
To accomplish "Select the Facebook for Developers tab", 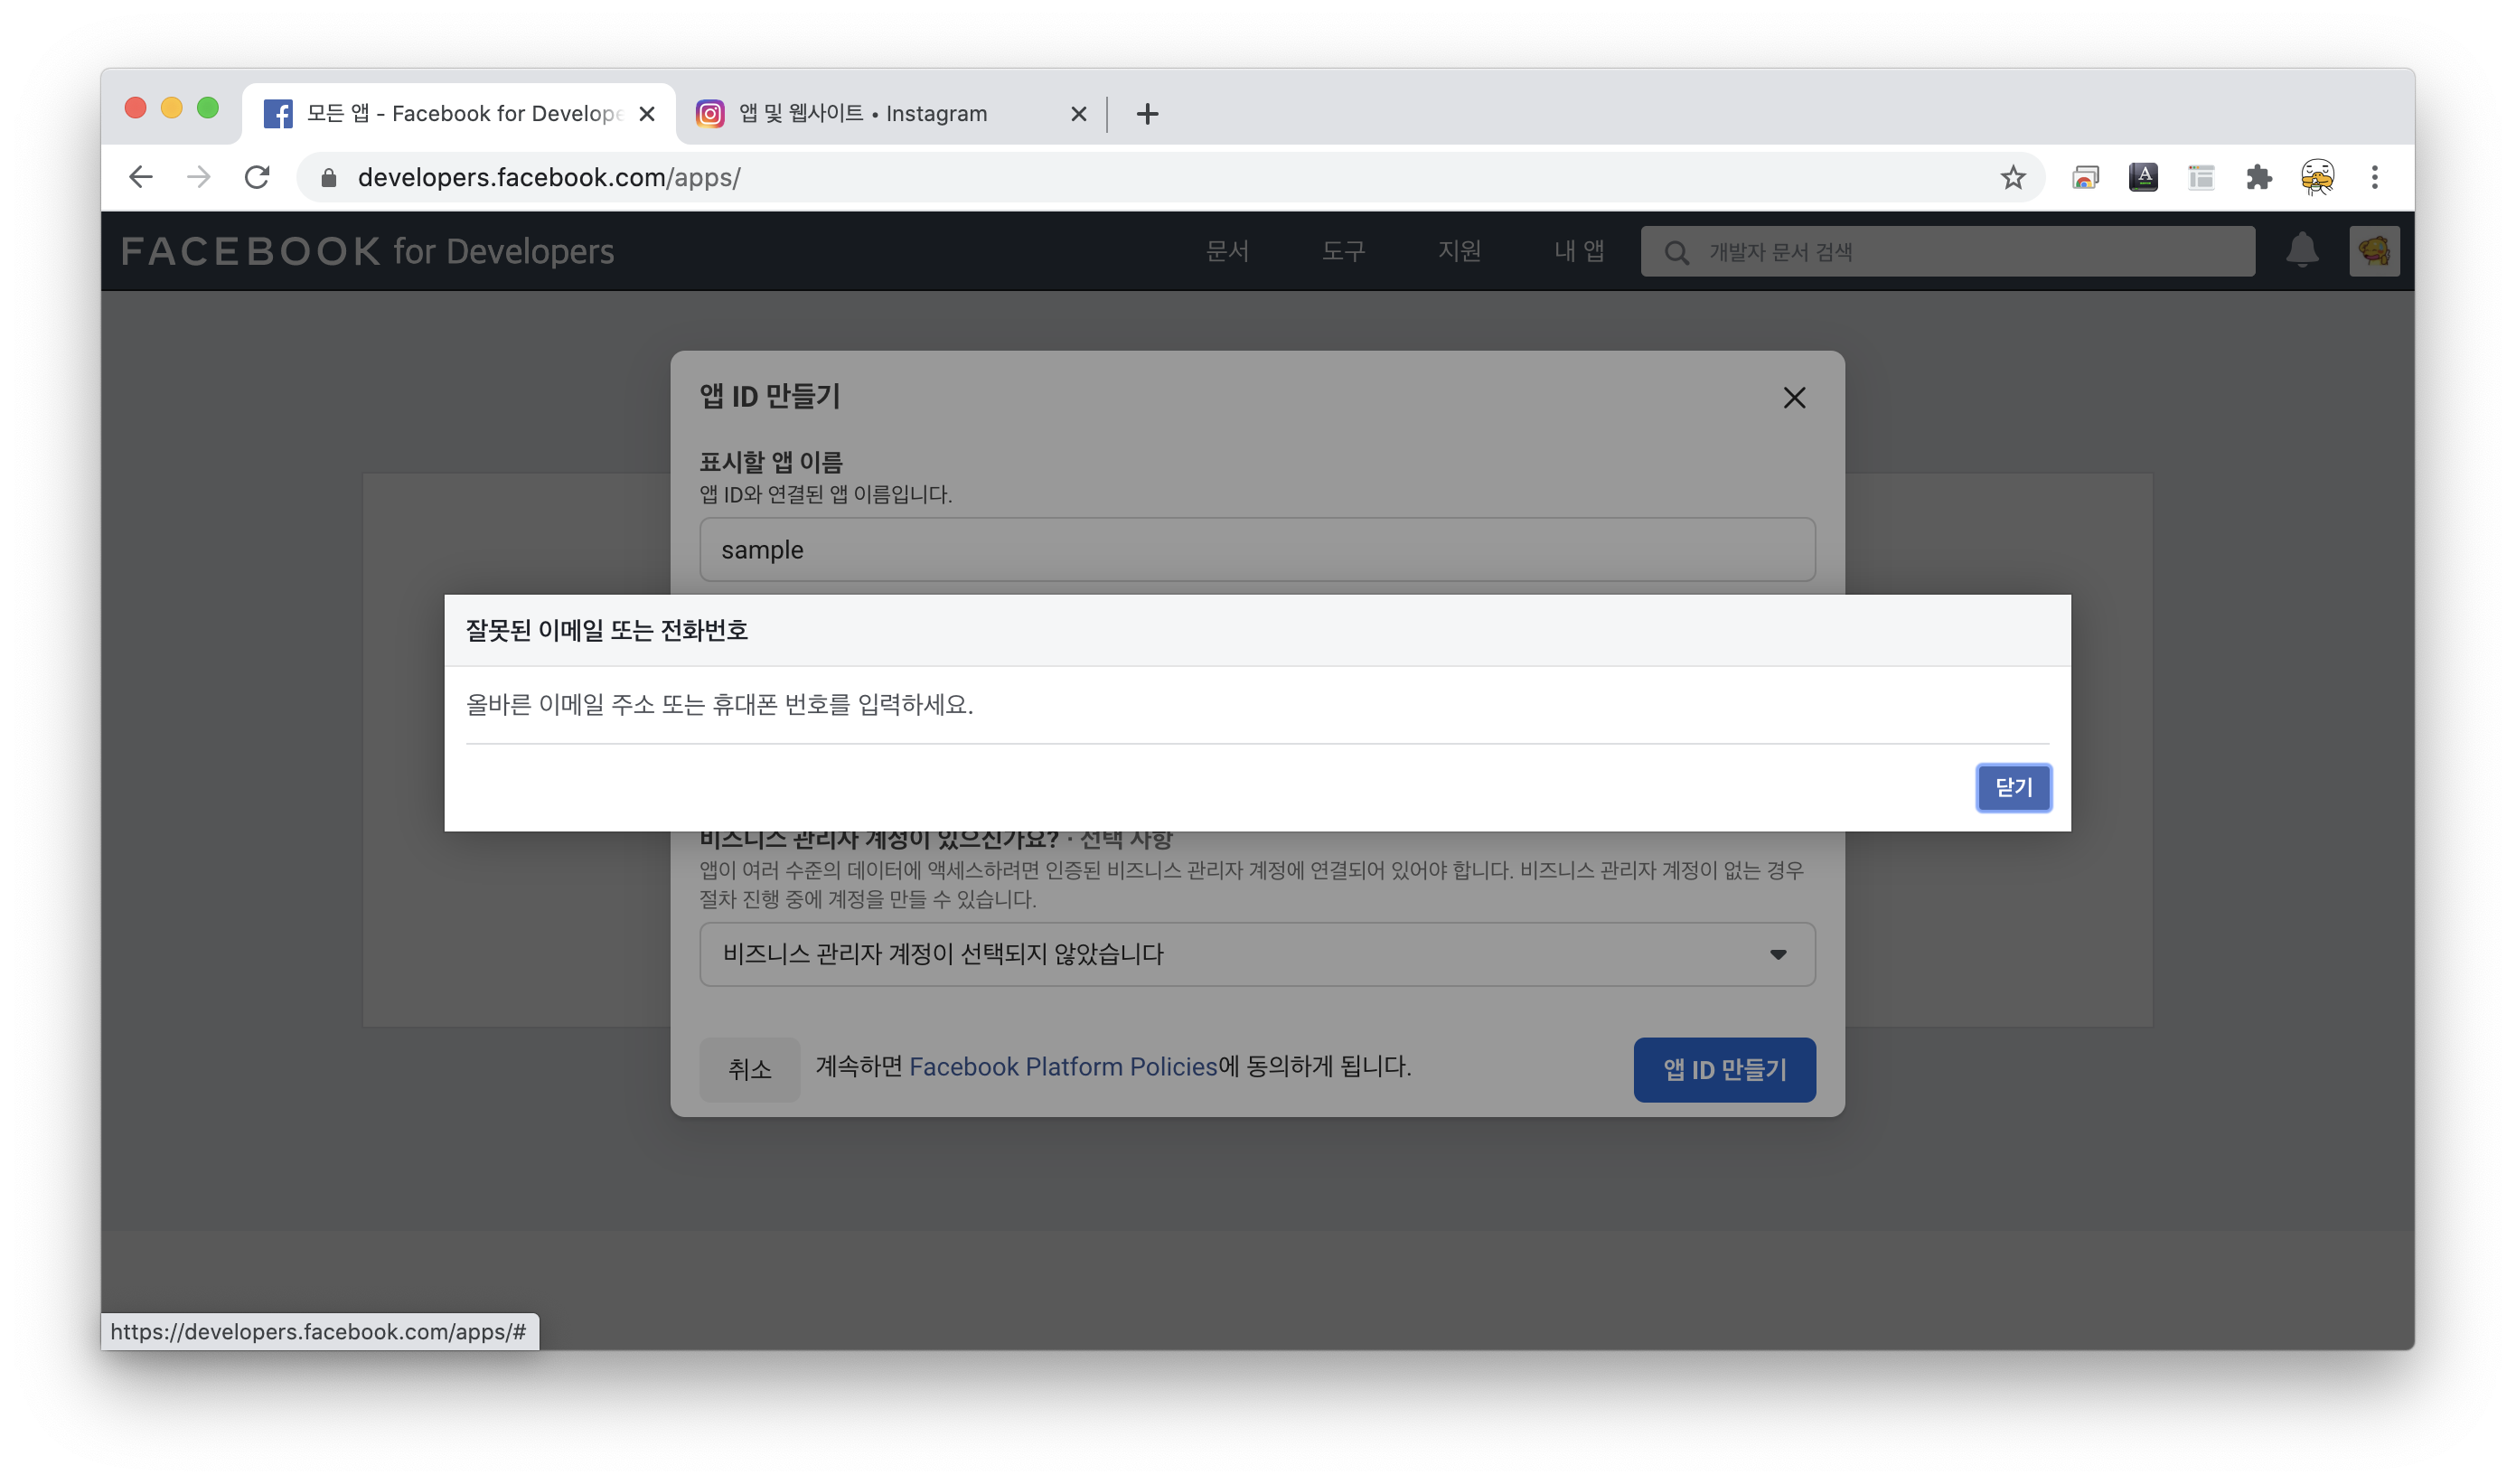I will pos(450,114).
